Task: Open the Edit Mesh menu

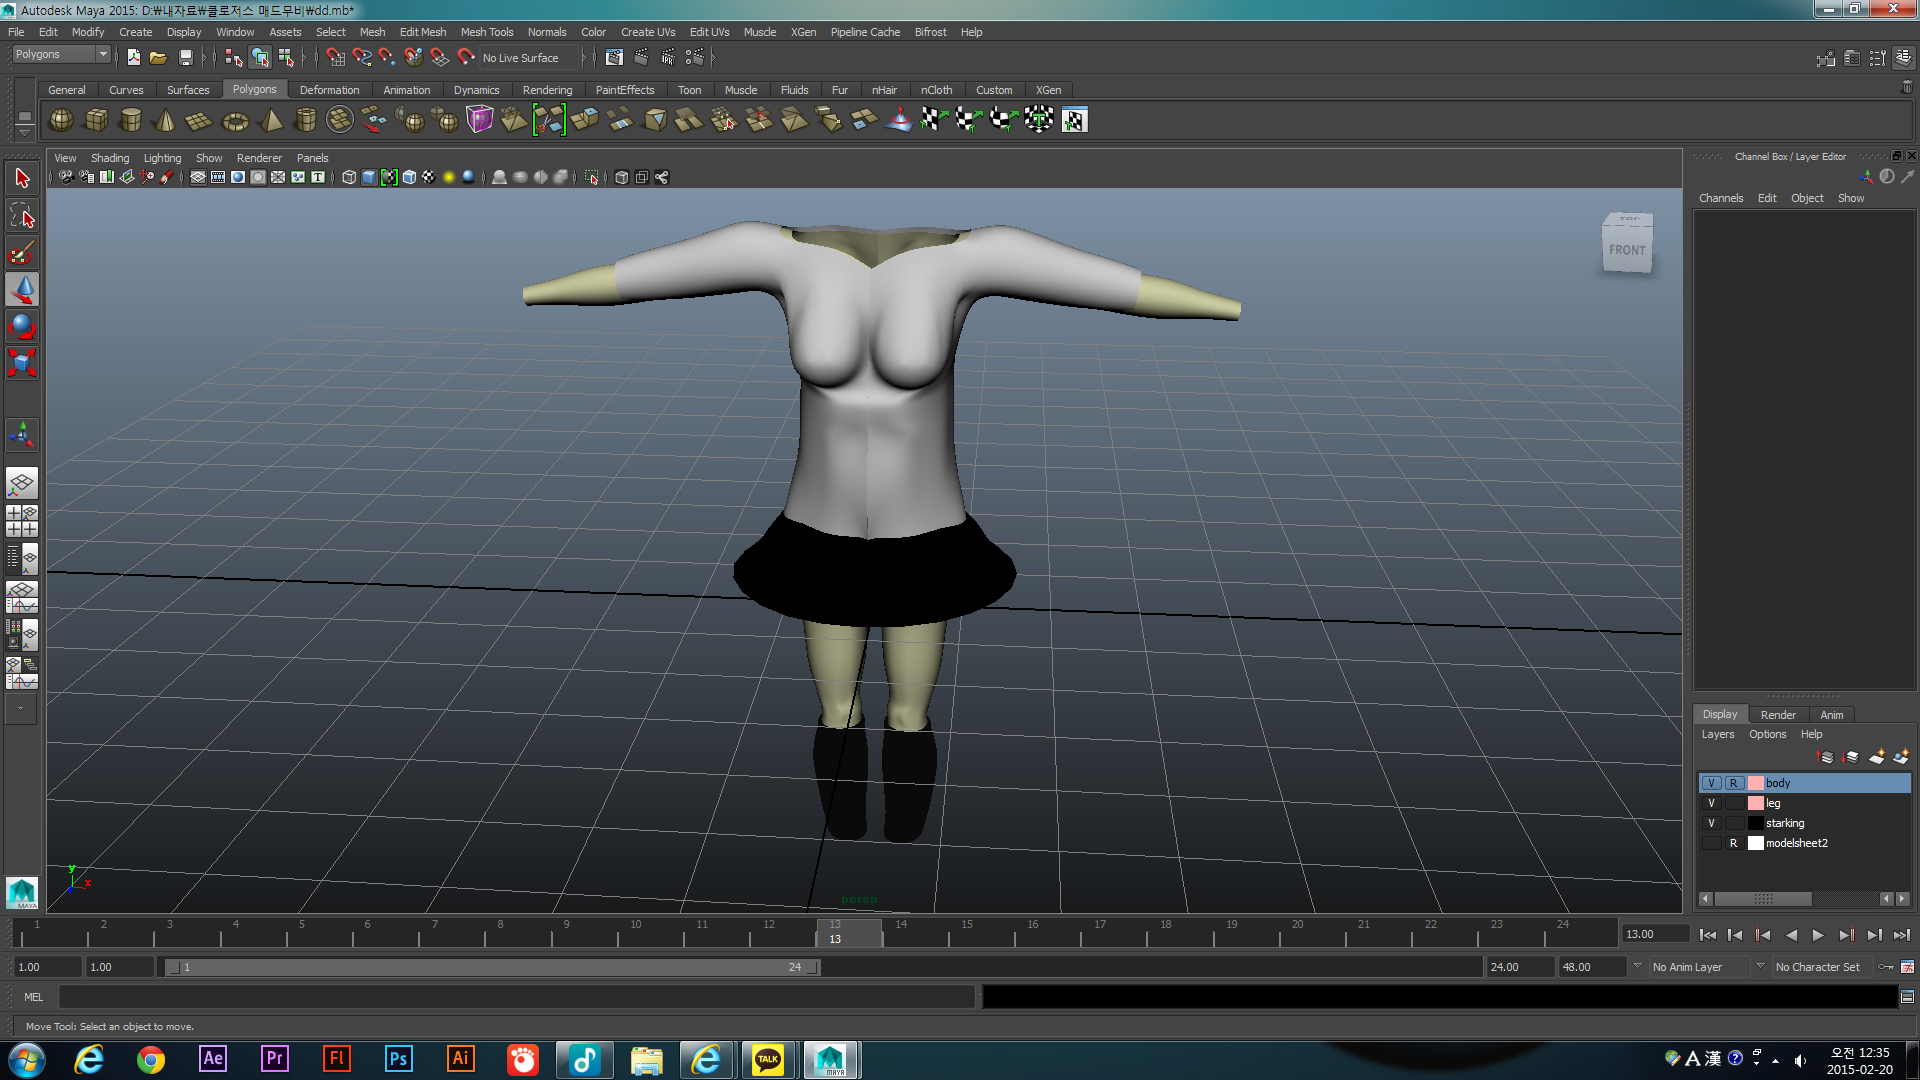Action: coord(423,32)
